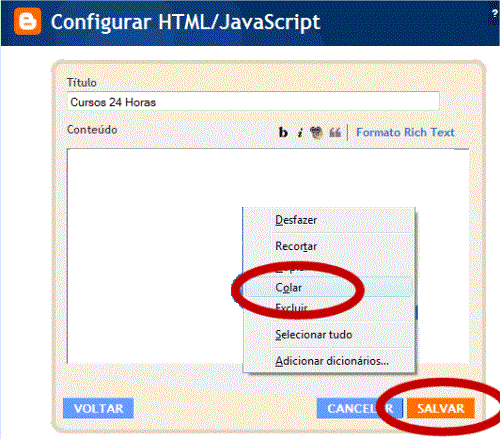Dismiss the dialog with CANCELAR
This screenshot has width=500, height=440.
[x=360, y=408]
